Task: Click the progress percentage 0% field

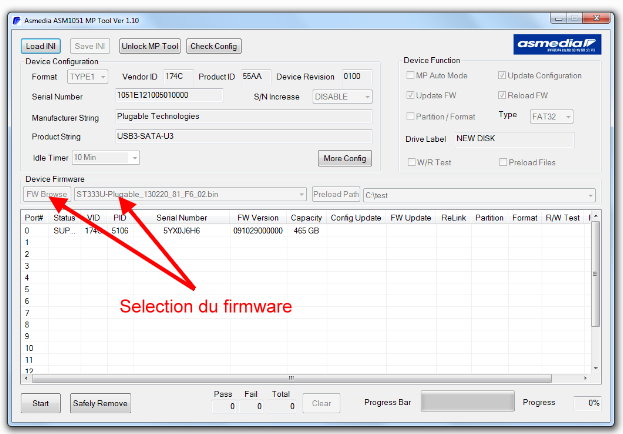Action: click(588, 403)
